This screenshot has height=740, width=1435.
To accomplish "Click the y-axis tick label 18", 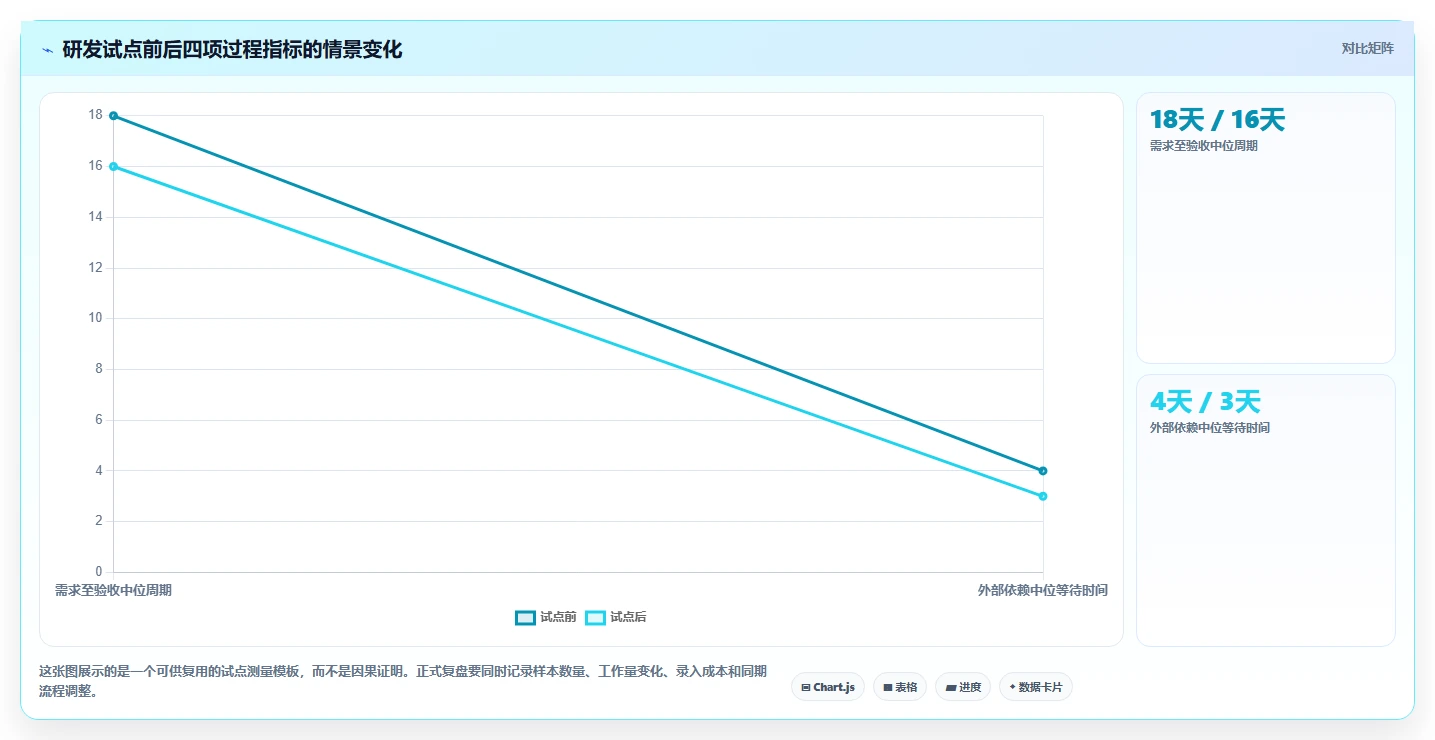I will [96, 115].
